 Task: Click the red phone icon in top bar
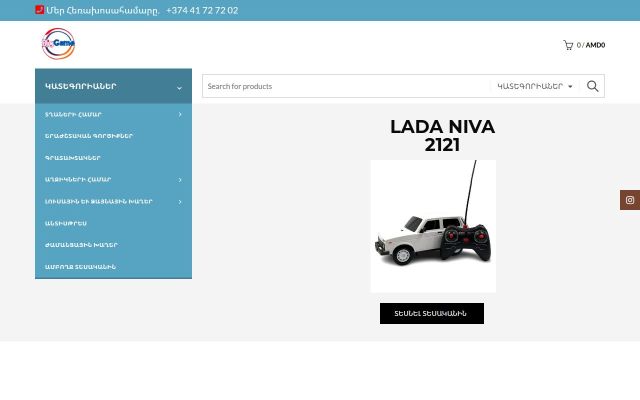pyautogui.click(x=40, y=9)
